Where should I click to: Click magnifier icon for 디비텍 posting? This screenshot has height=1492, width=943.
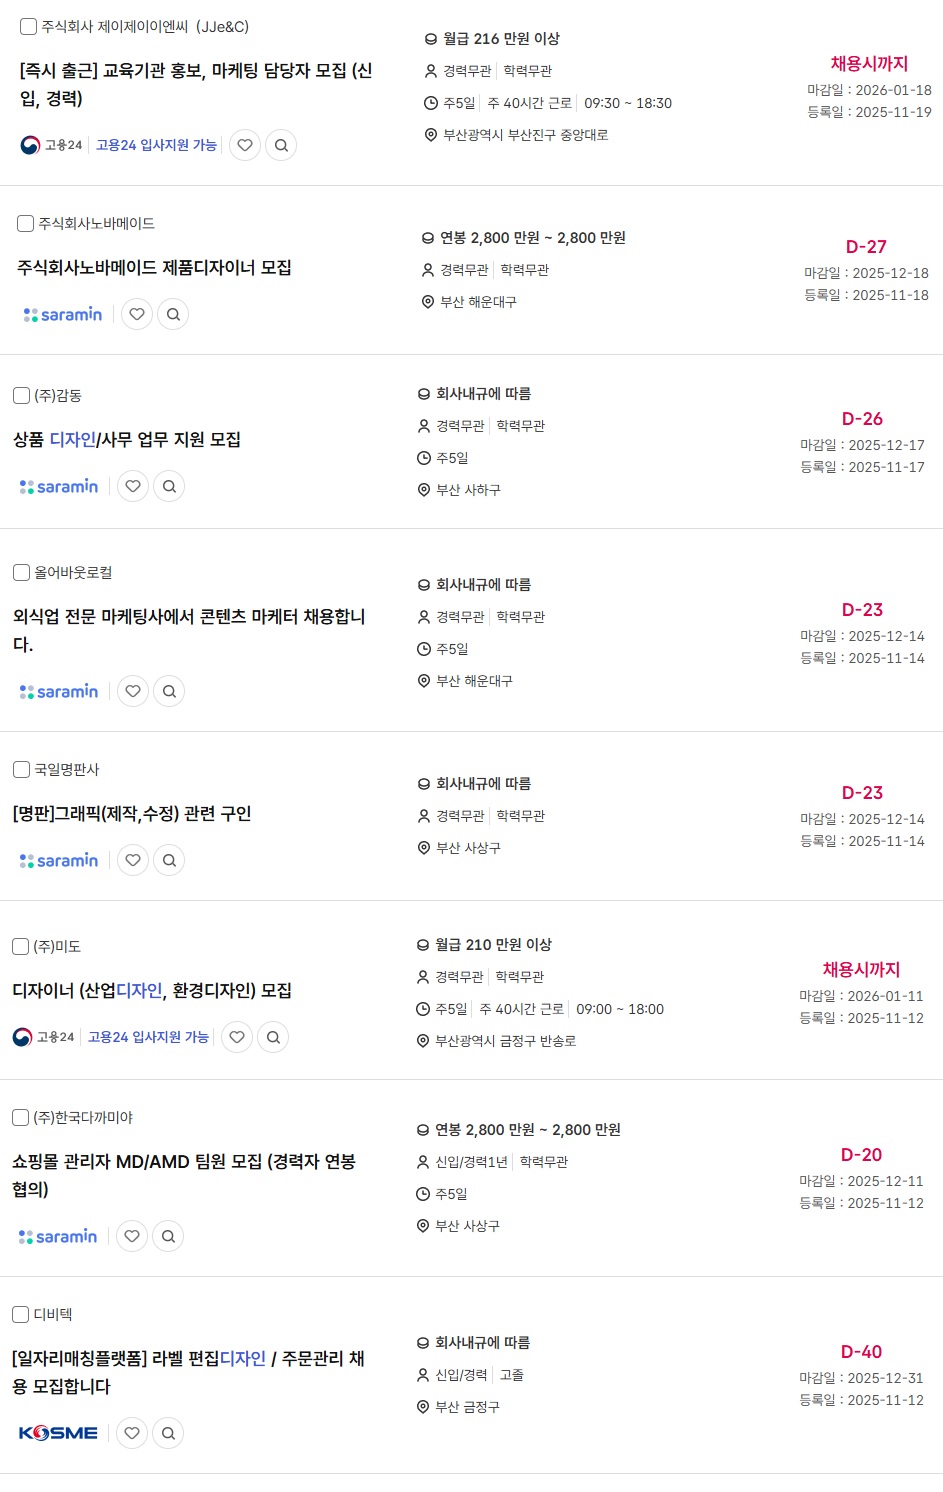pos(168,1433)
